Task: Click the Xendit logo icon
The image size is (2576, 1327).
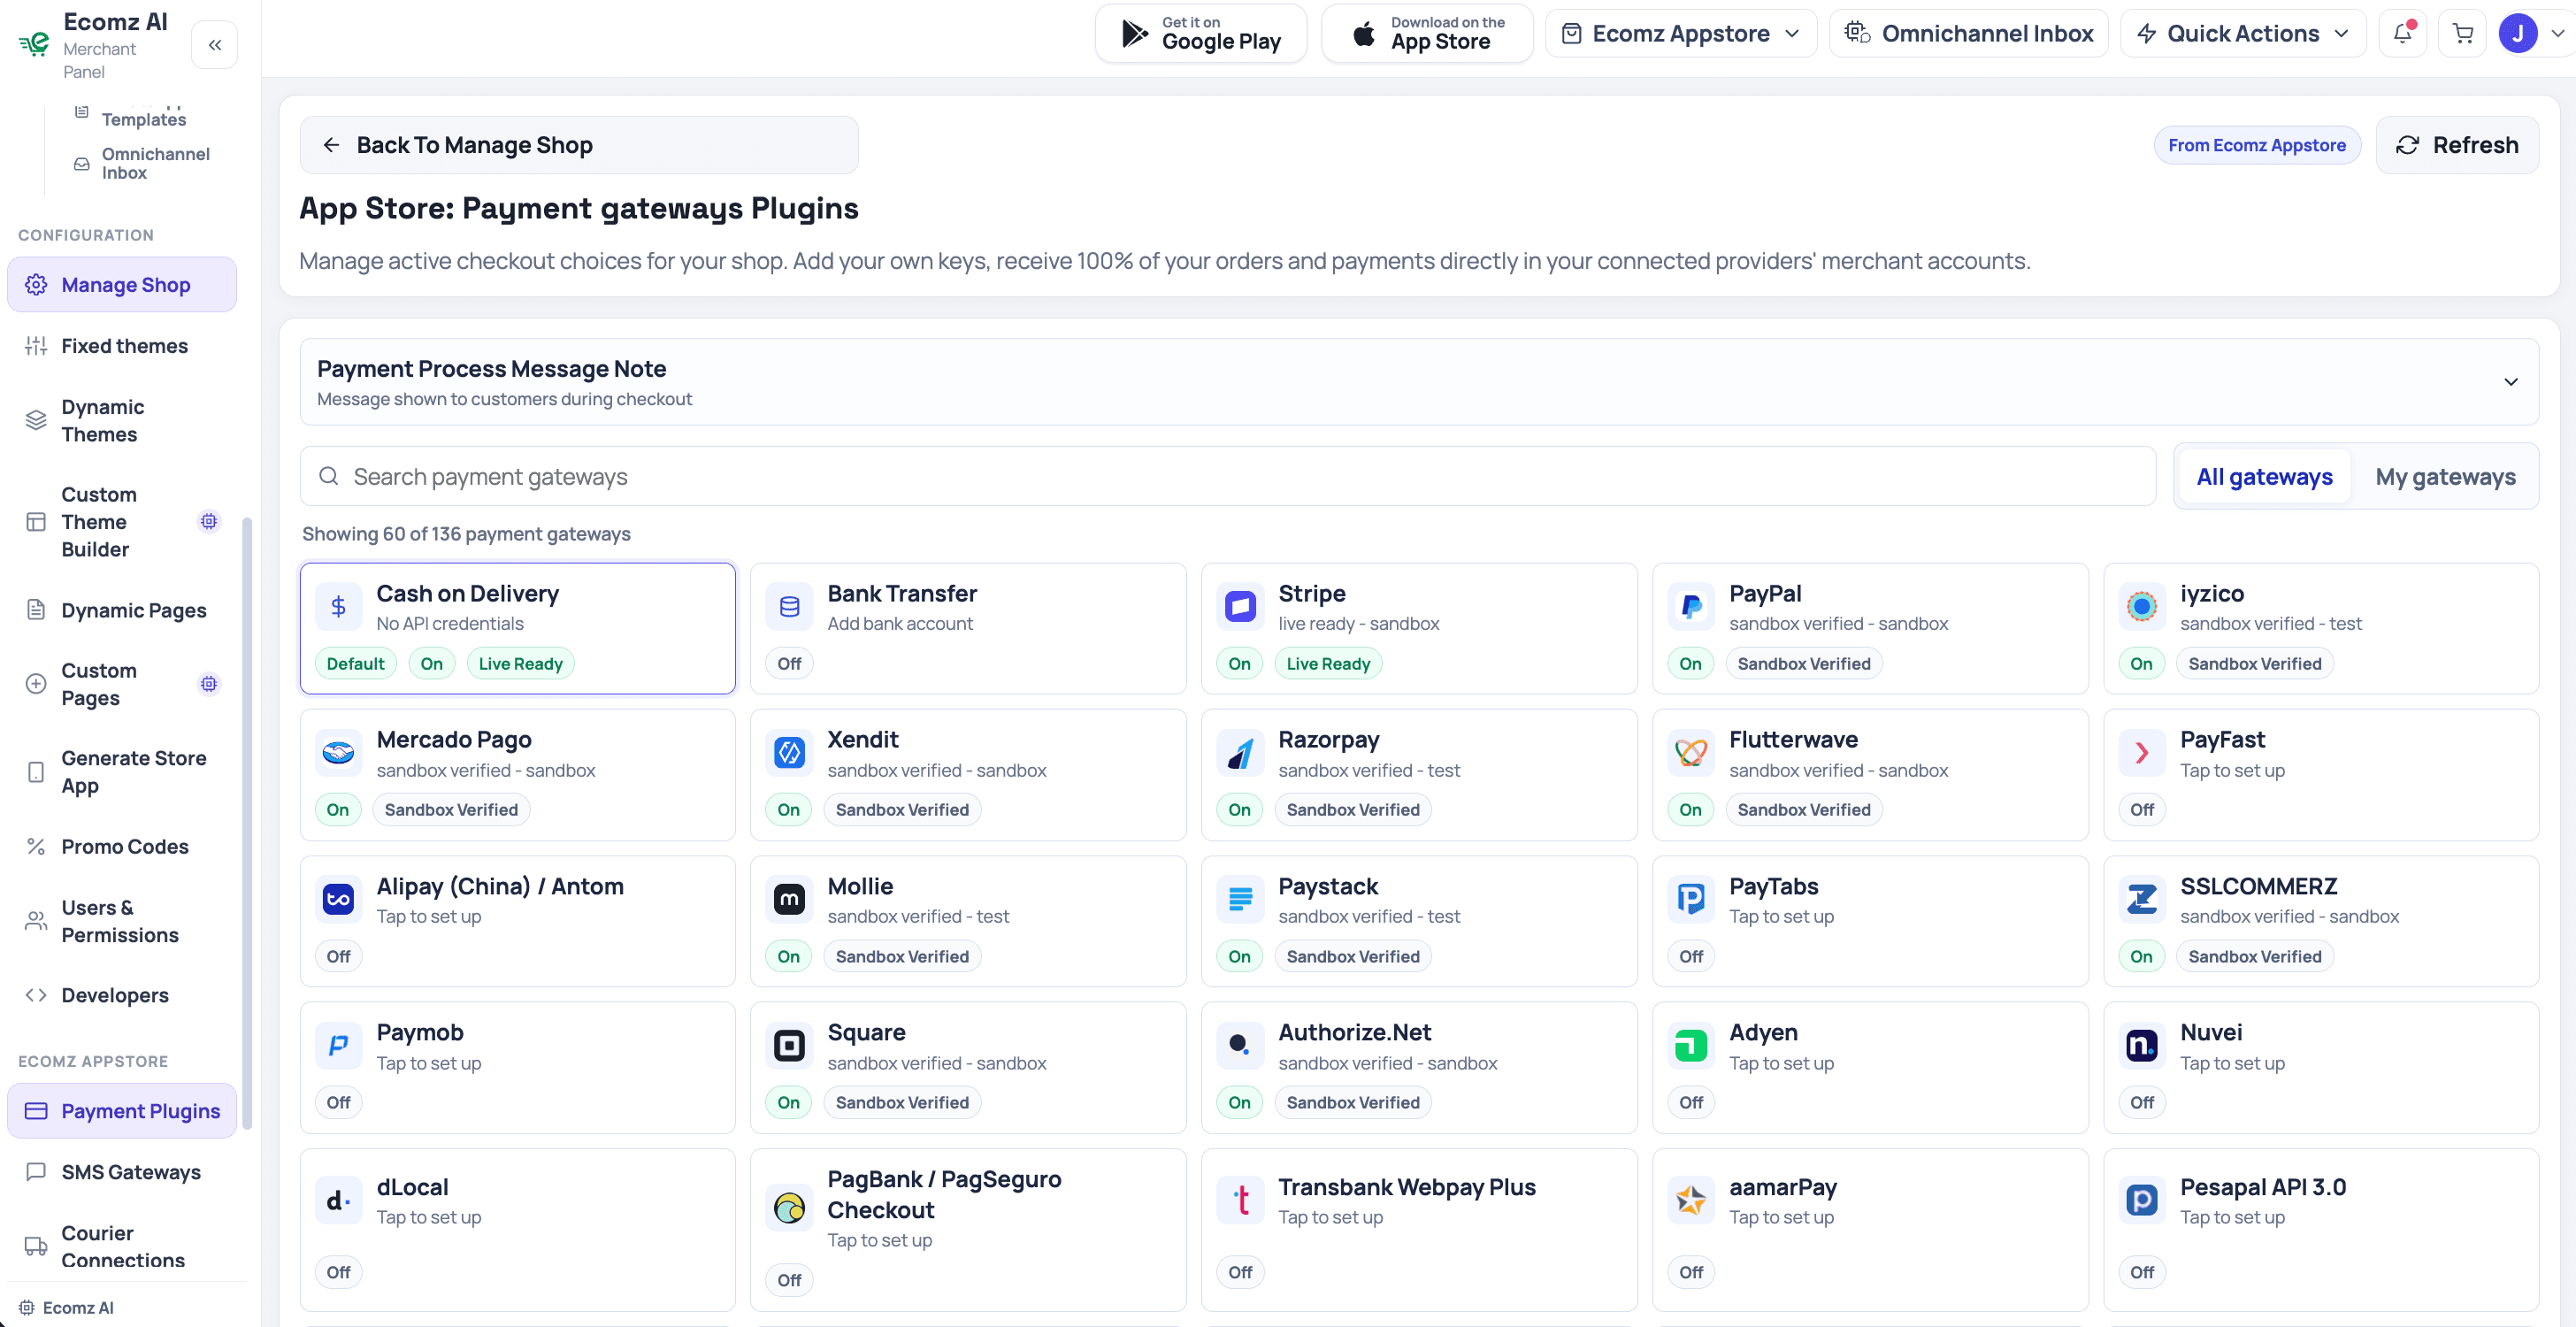Action: (789, 753)
